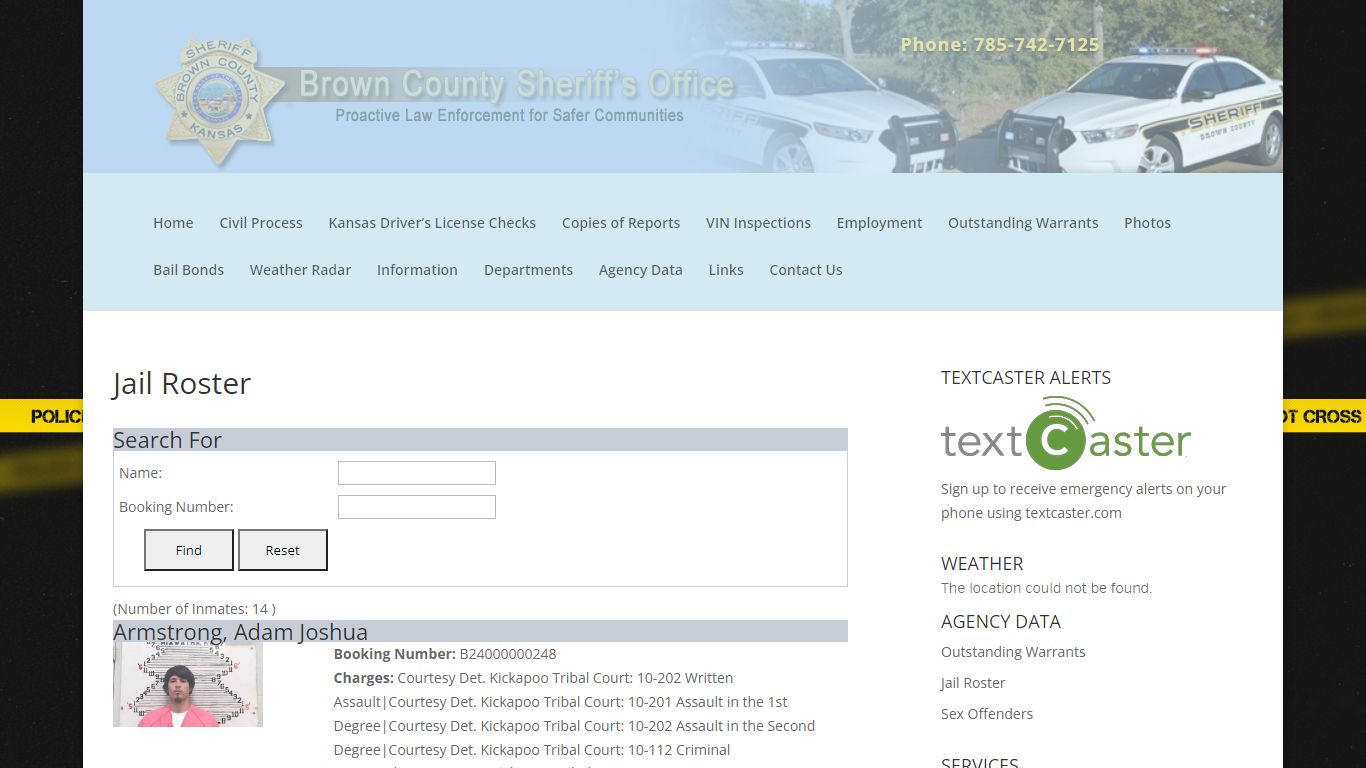Click 'The location could not be found.' text
The width and height of the screenshot is (1366, 768).
pos(1046,588)
